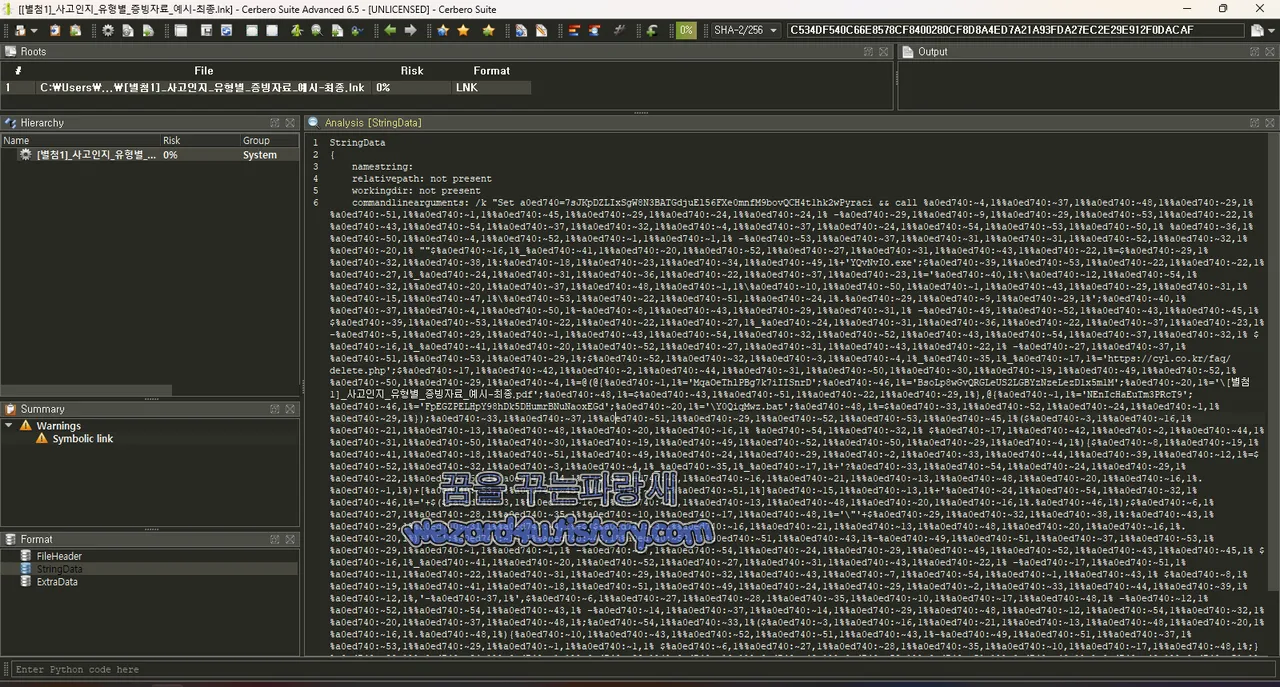Select FileHeader in Format tree
This screenshot has width=1280, height=687.
(59, 556)
